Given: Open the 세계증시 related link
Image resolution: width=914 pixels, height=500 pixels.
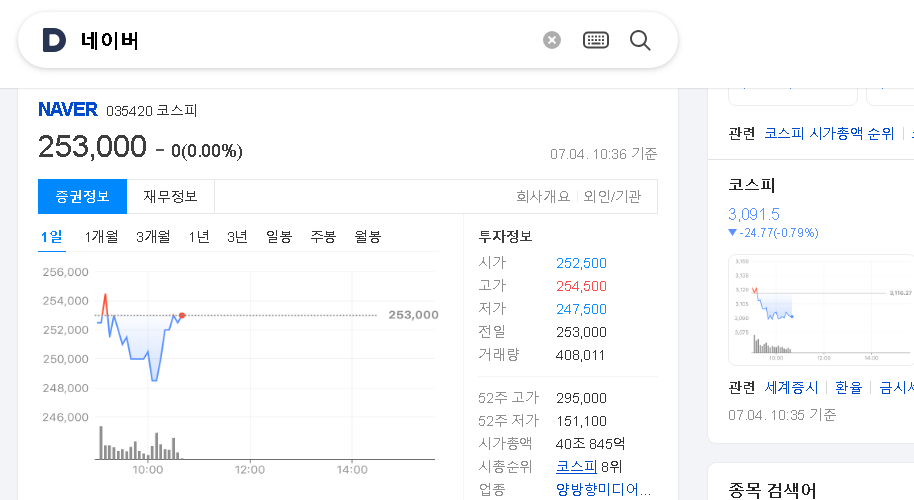Looking at the screenshot, I should (792, 388).
